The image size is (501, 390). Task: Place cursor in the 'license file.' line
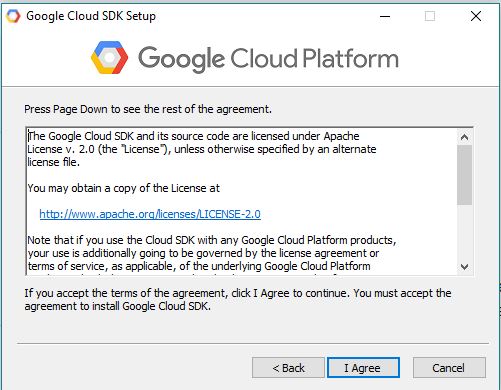coord(54,162)
